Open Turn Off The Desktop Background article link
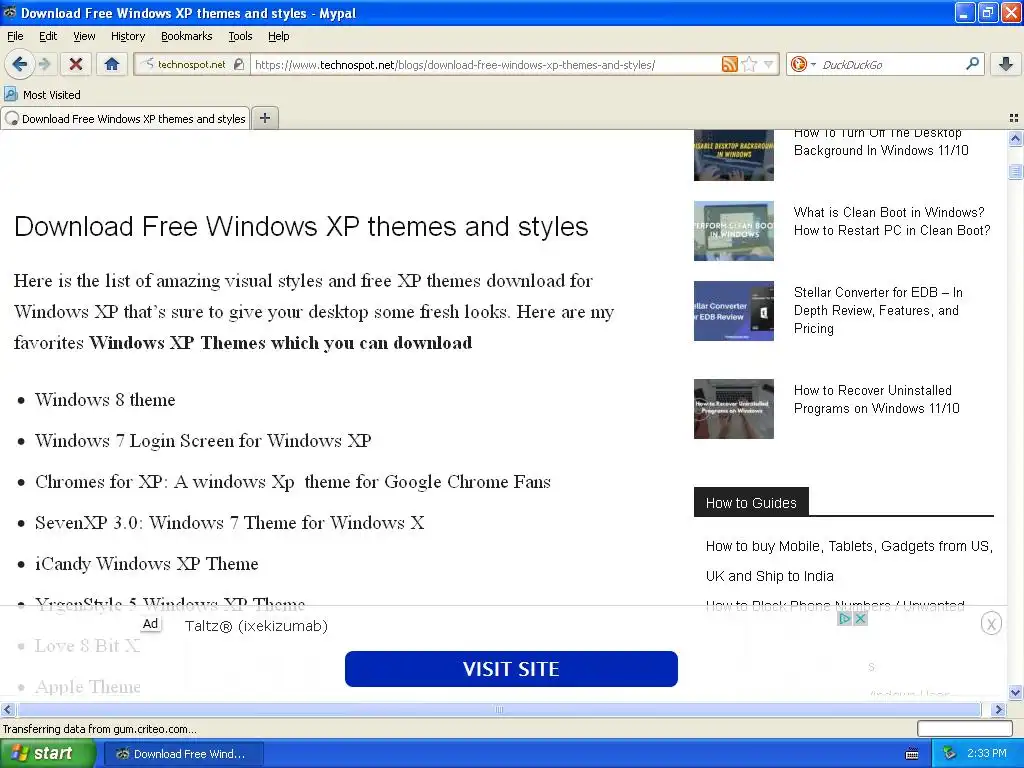 pyautogui.click(x=880, y=144)
